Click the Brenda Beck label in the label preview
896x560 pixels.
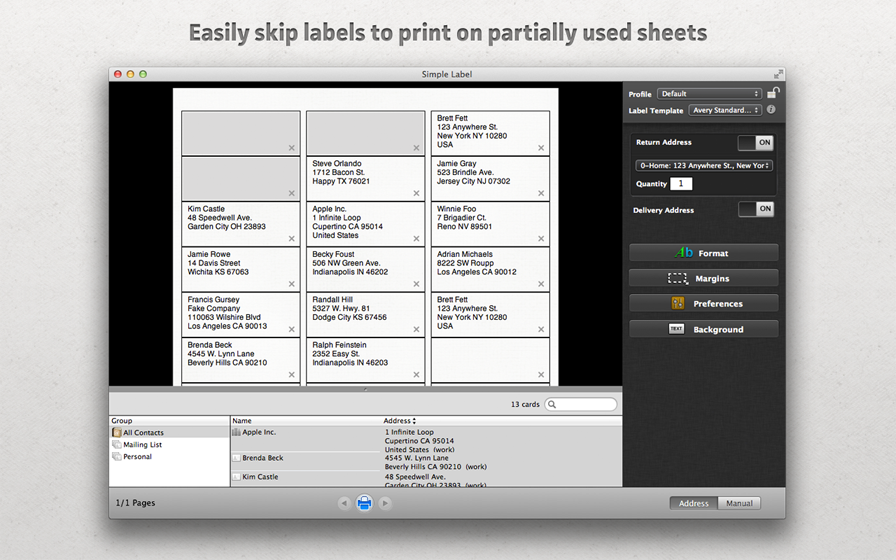pyautogui.click(x=241, y=360)
